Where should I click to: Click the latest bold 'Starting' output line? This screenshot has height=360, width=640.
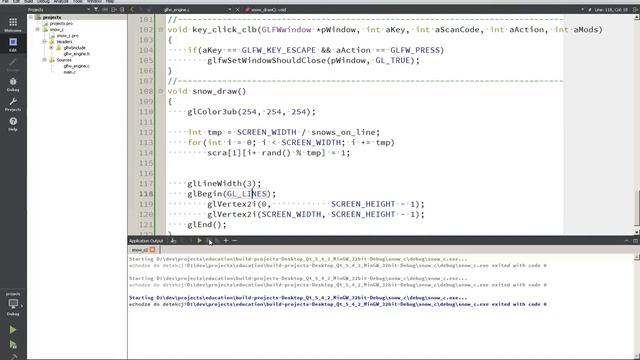(x=298, y=298)
